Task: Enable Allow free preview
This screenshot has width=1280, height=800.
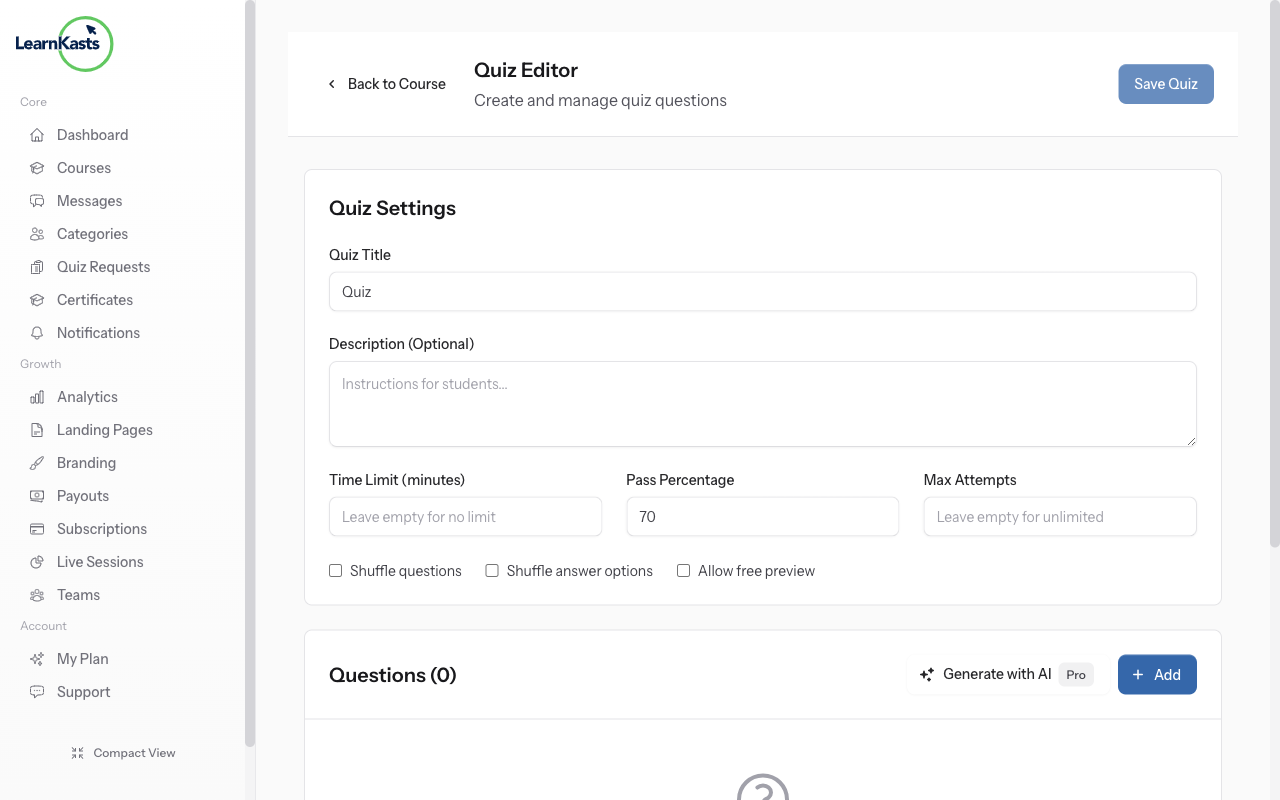Action: [x=683, y=570]
